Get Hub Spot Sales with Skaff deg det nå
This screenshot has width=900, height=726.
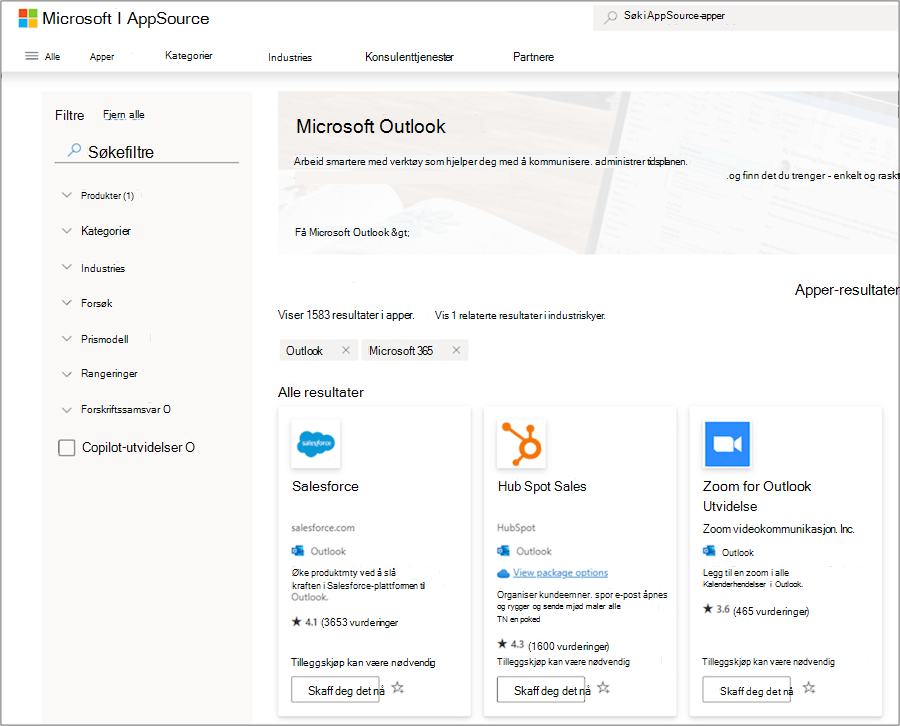tap(541, 690)
